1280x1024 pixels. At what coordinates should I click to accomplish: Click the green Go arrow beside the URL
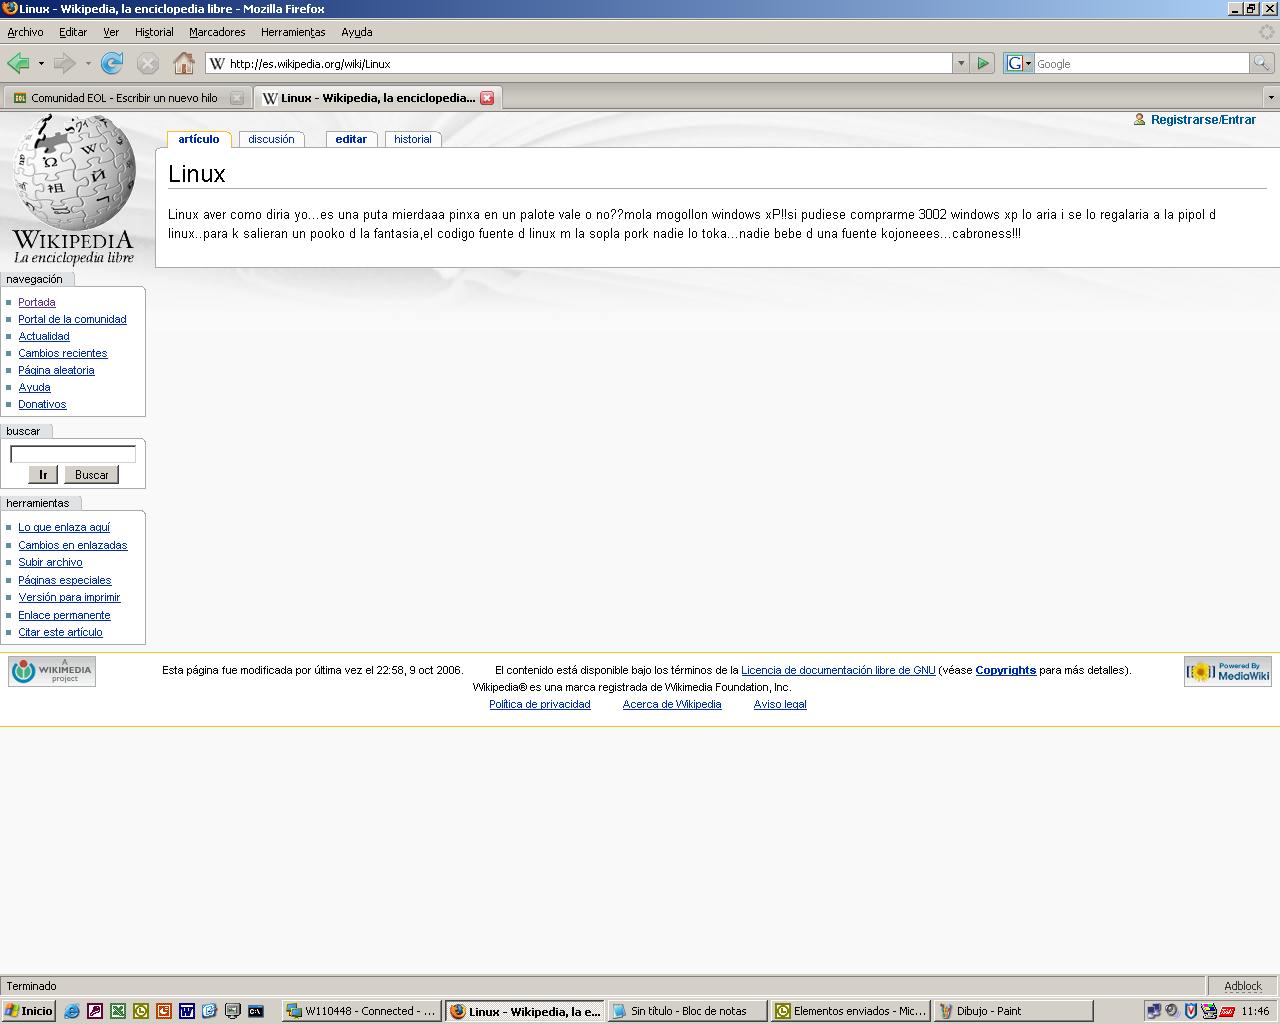pyautogui.click(x=983, y=63)
